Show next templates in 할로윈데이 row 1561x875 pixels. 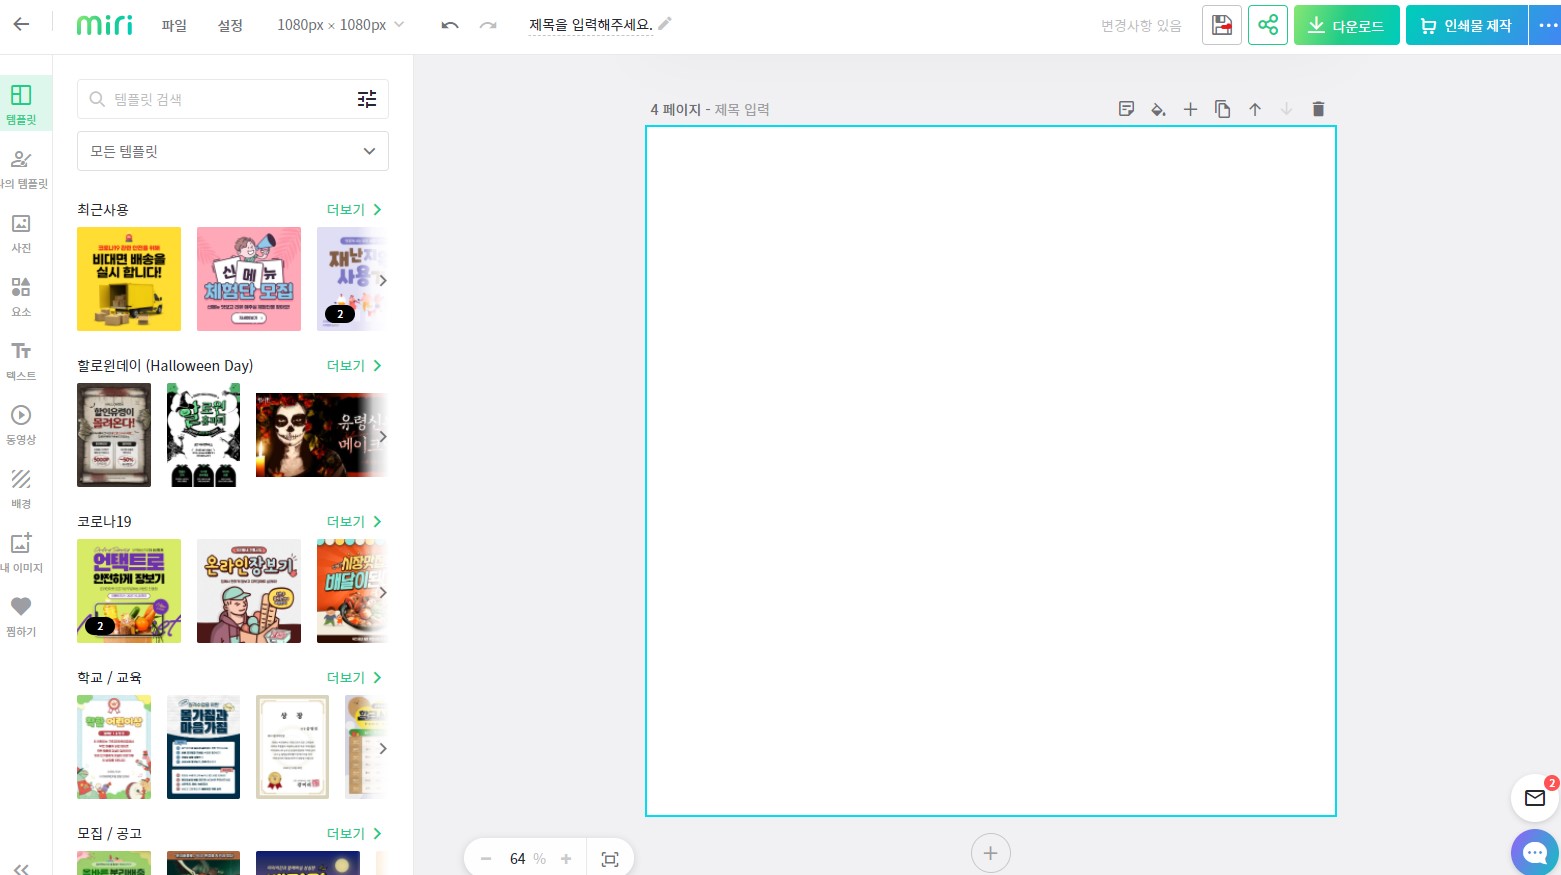tap(382, 436)
